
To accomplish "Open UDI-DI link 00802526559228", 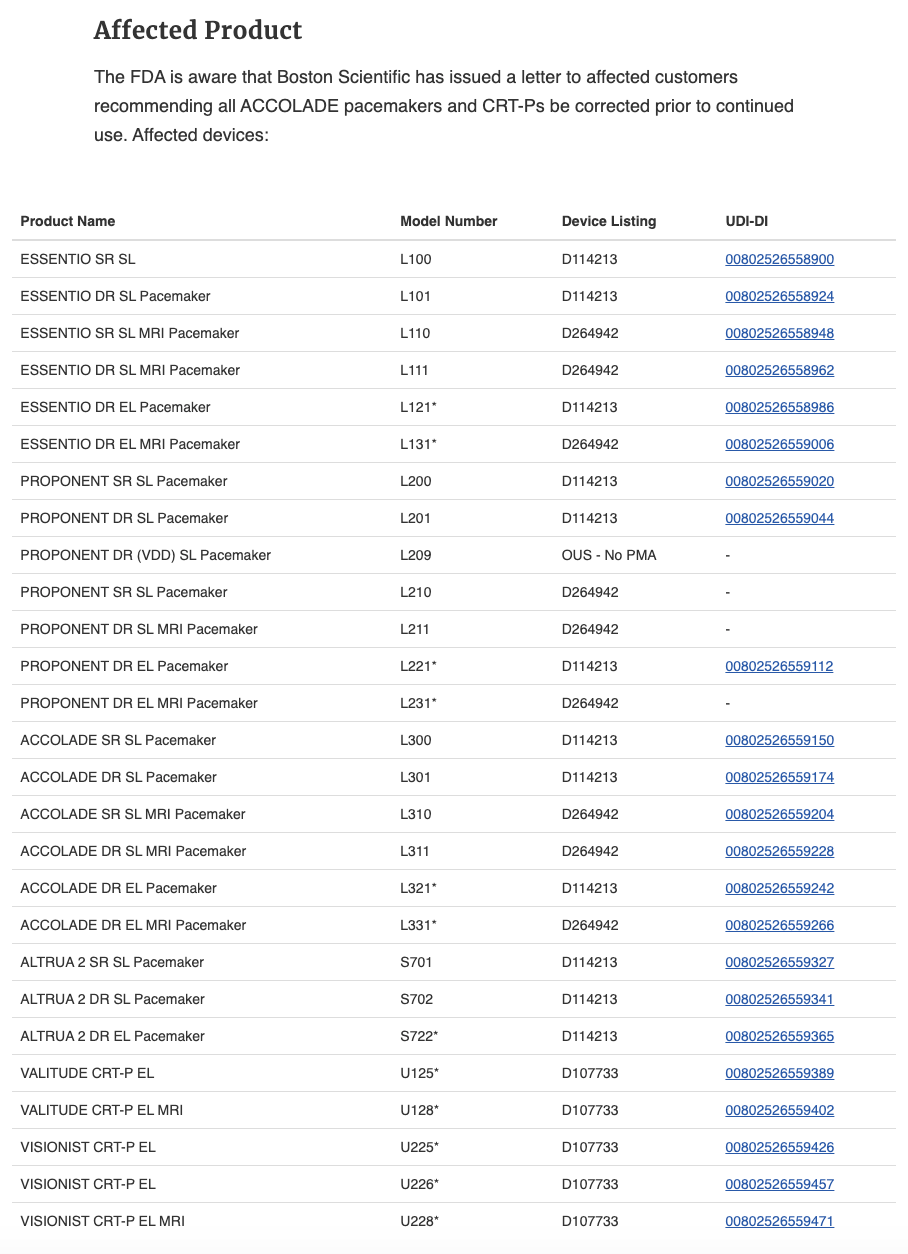I will pyautogui.click(x=779, y=851).
